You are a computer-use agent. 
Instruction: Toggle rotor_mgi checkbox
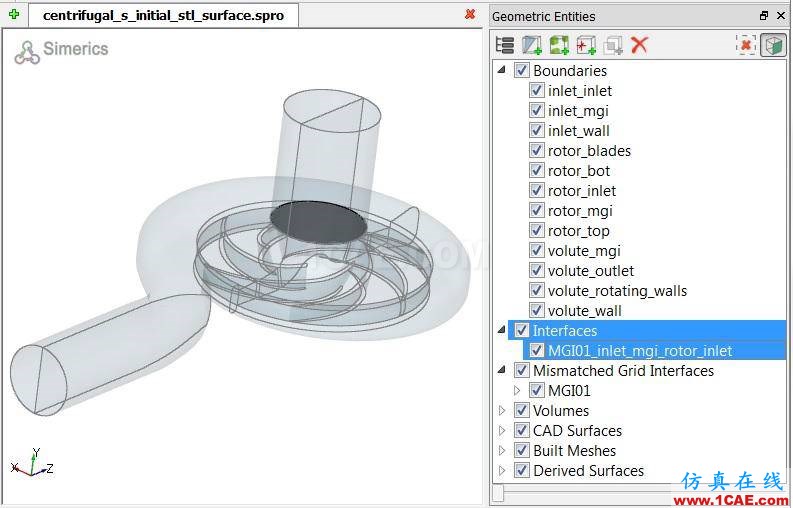[x=537, y=210]
